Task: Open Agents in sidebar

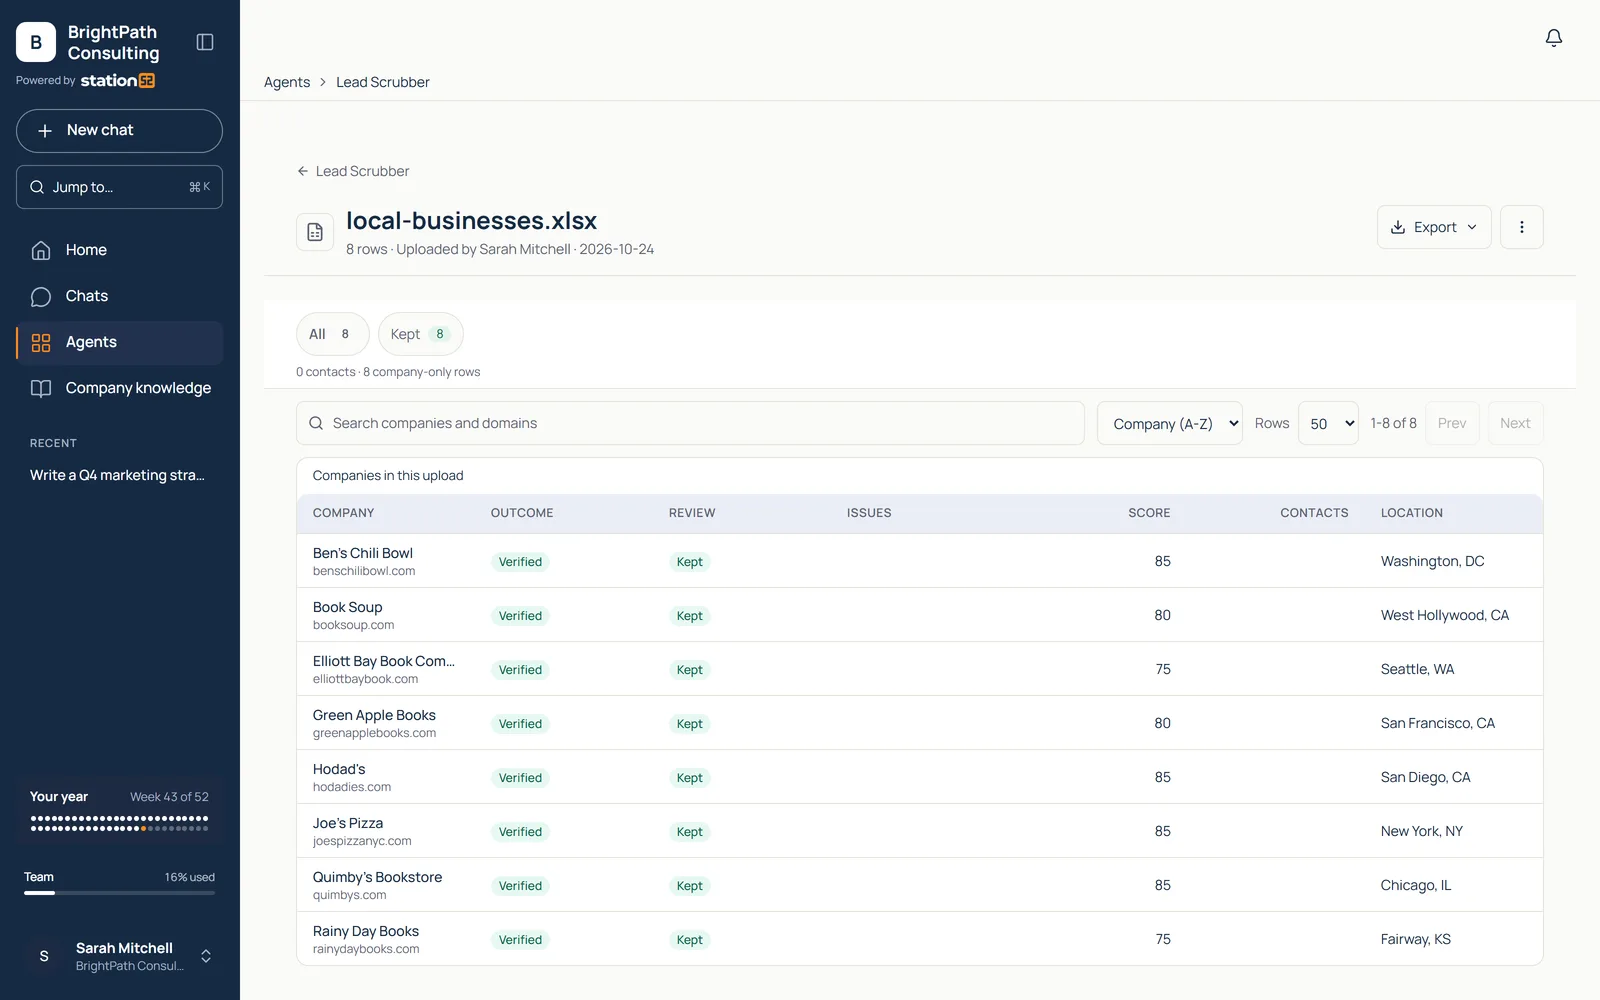Action: [119, 342]
